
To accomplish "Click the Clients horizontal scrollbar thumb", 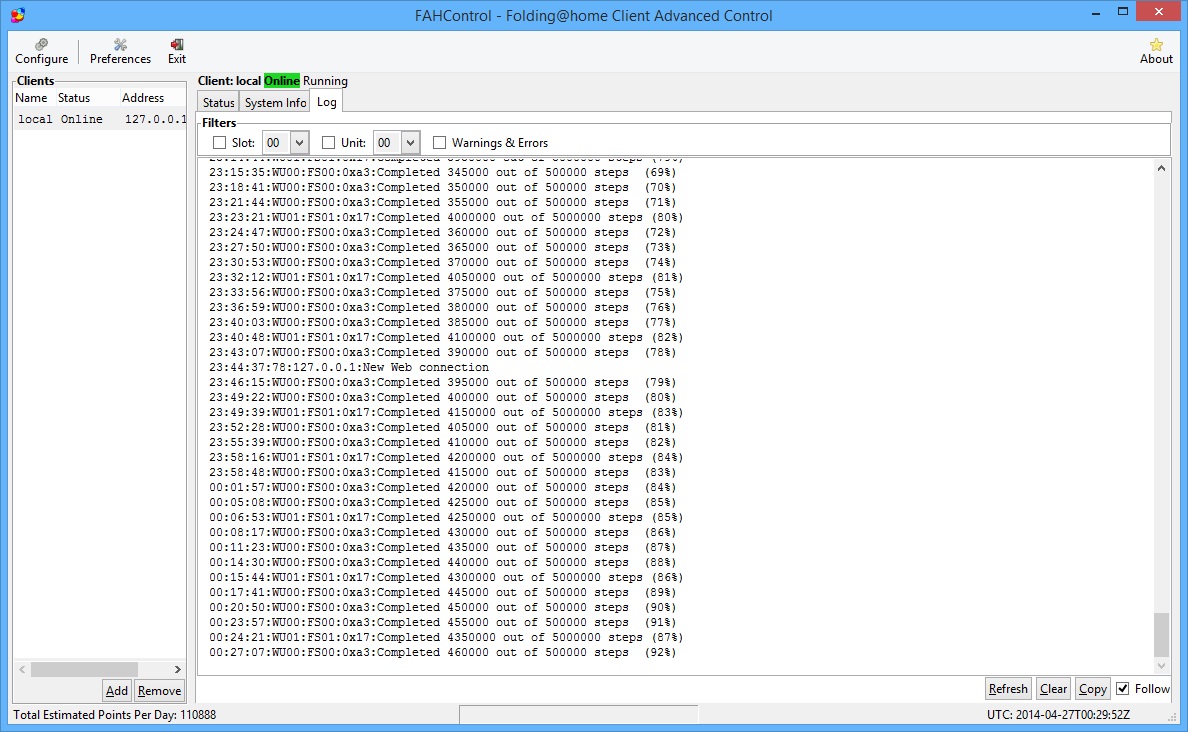I will tap(84, 670).
